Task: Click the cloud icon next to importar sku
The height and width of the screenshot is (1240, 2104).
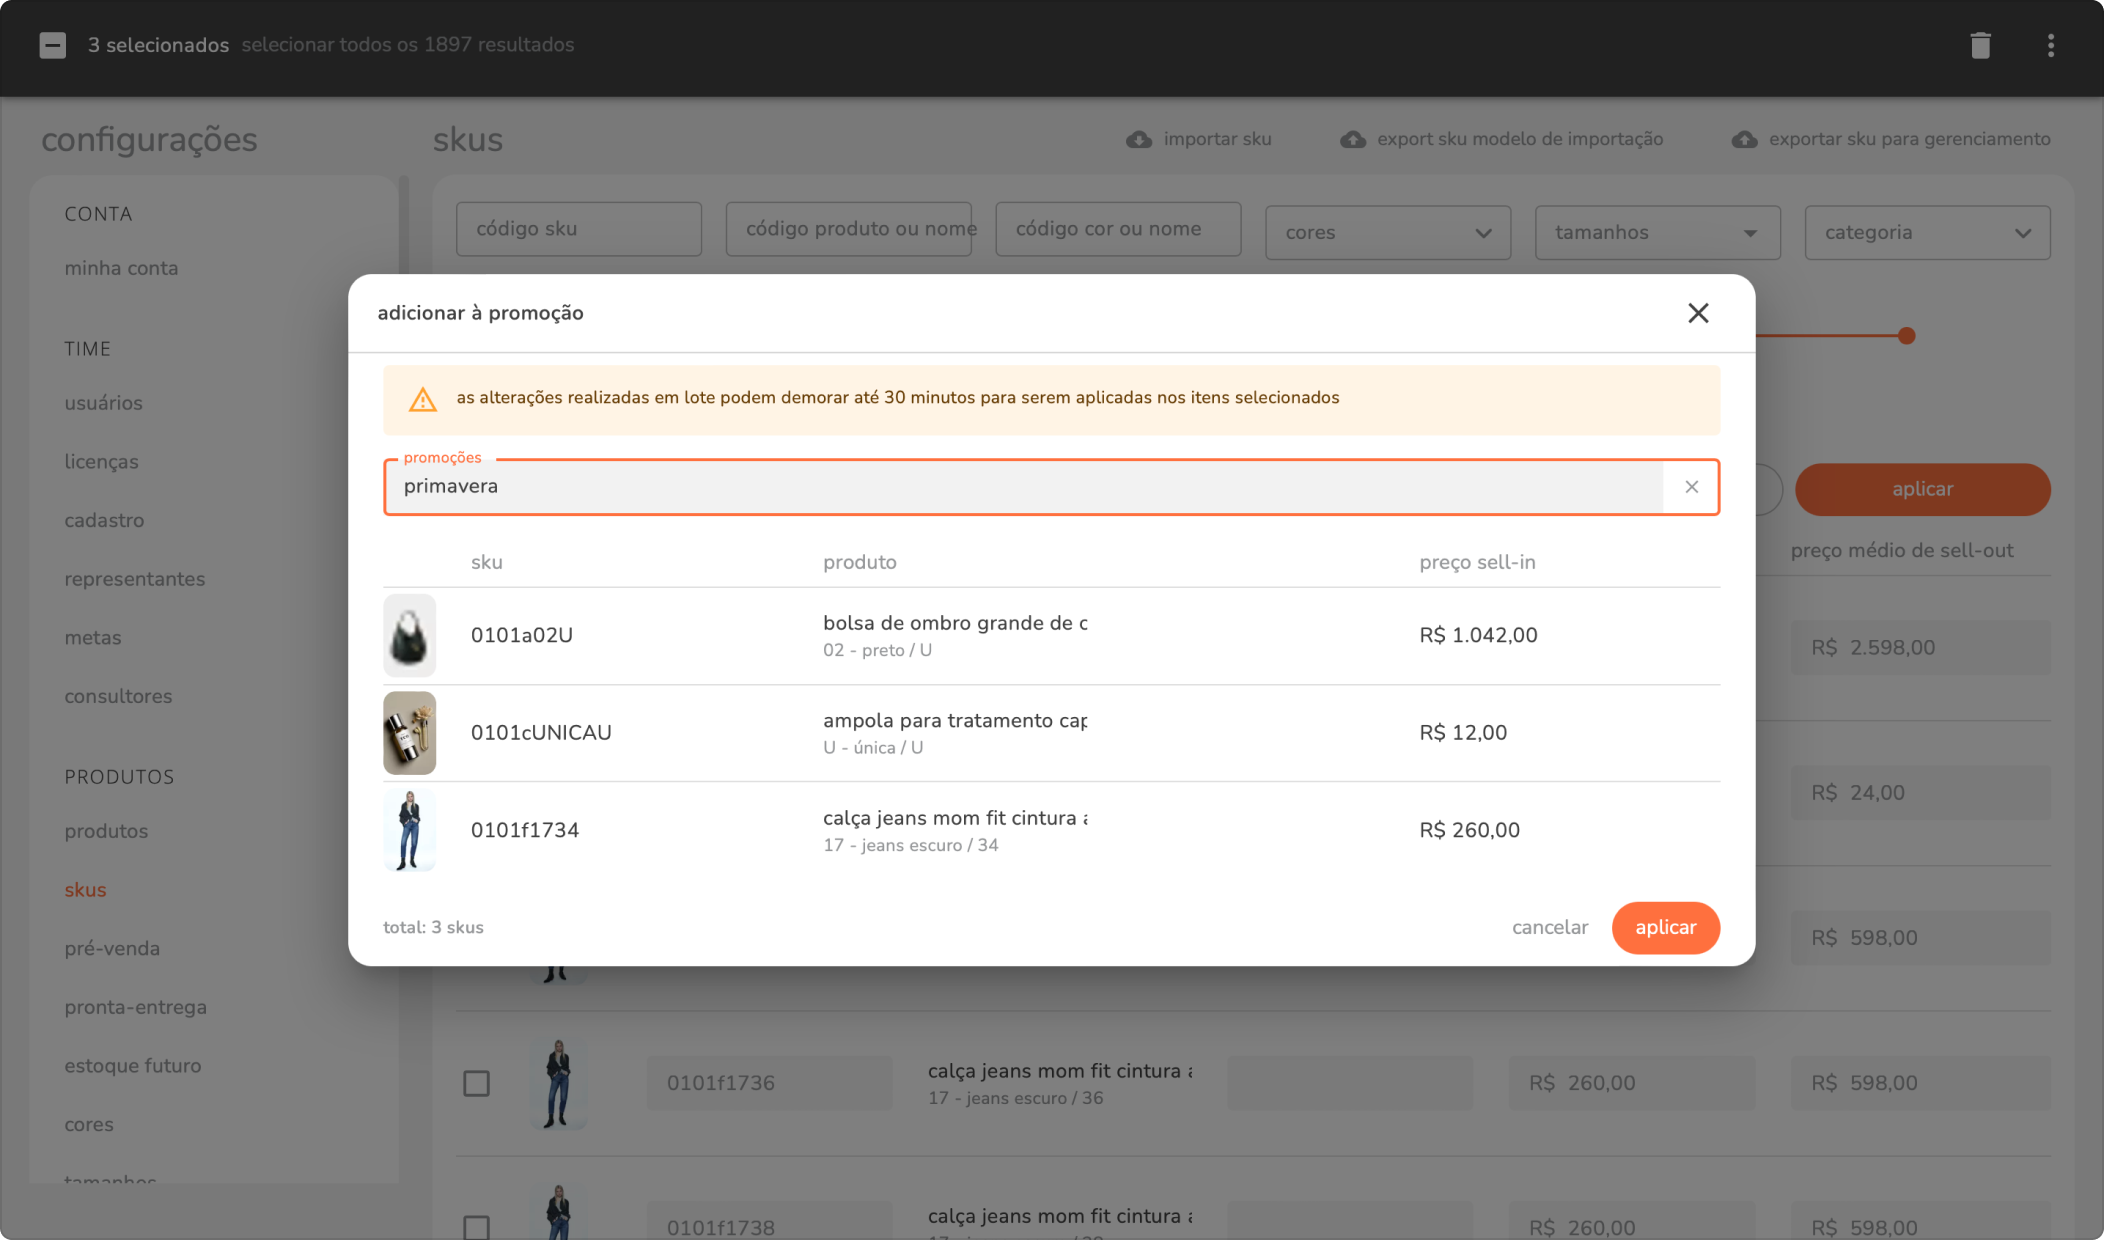Action: (1138, 140)
